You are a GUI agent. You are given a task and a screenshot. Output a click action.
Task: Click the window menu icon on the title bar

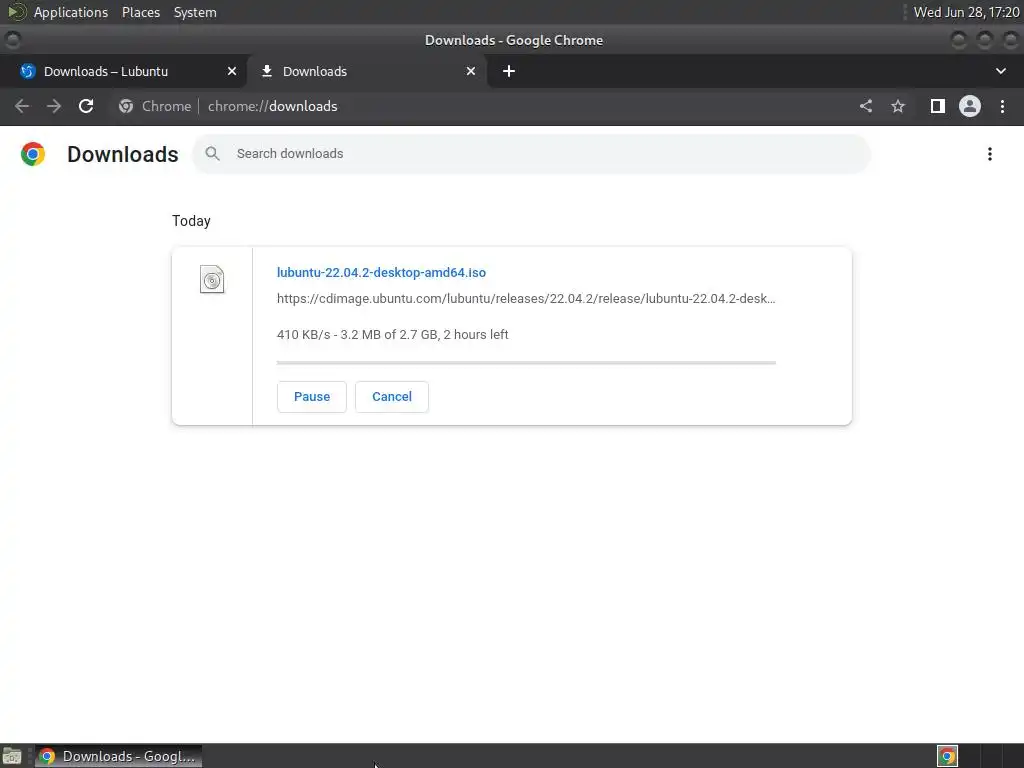tap(12, 40)
